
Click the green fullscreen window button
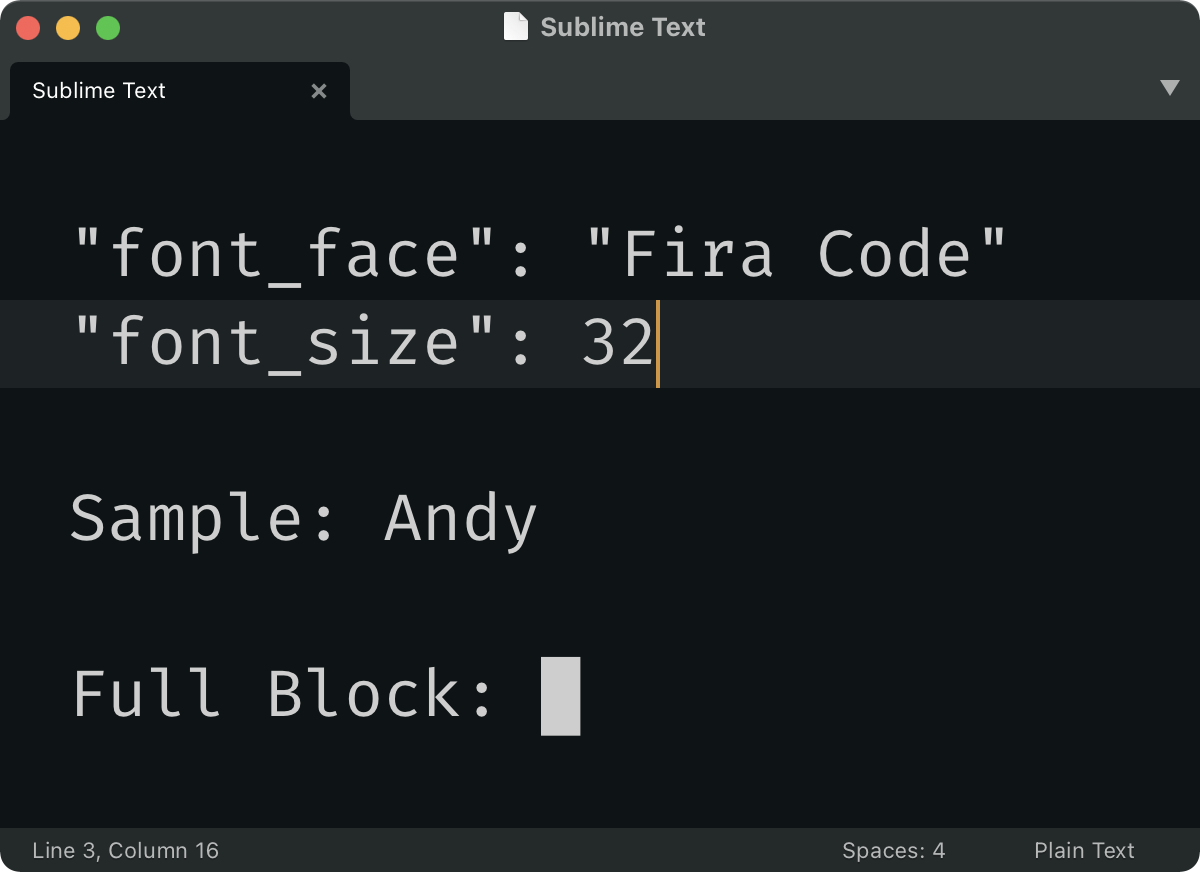(x=108, y=28)
